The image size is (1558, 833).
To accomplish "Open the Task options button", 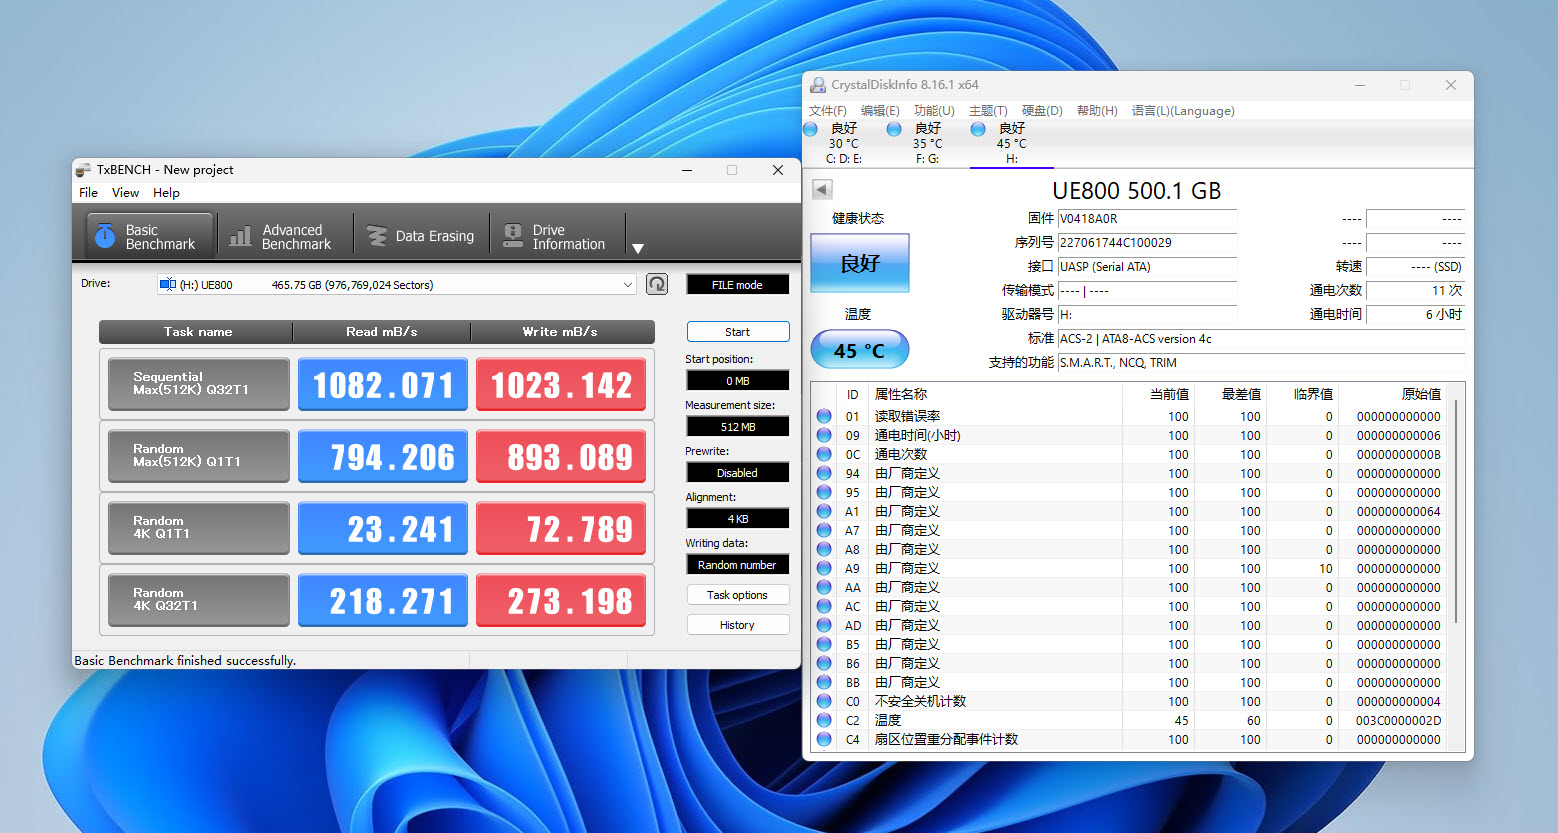I will coord(737,595).
